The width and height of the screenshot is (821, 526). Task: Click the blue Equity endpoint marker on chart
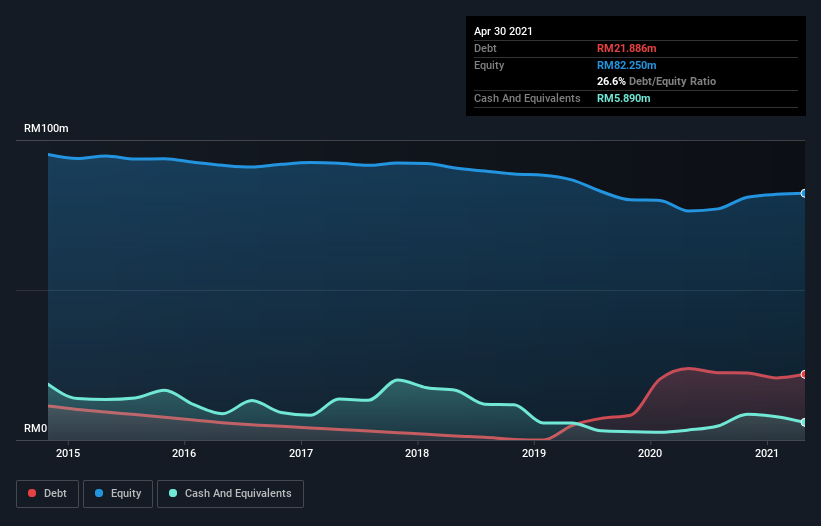click(804, 193)
